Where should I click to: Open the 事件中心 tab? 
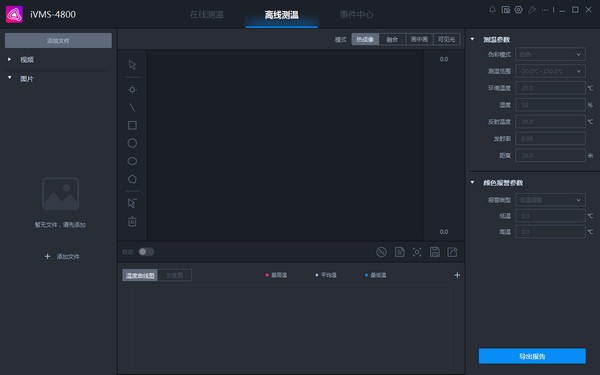pos(356,15)
